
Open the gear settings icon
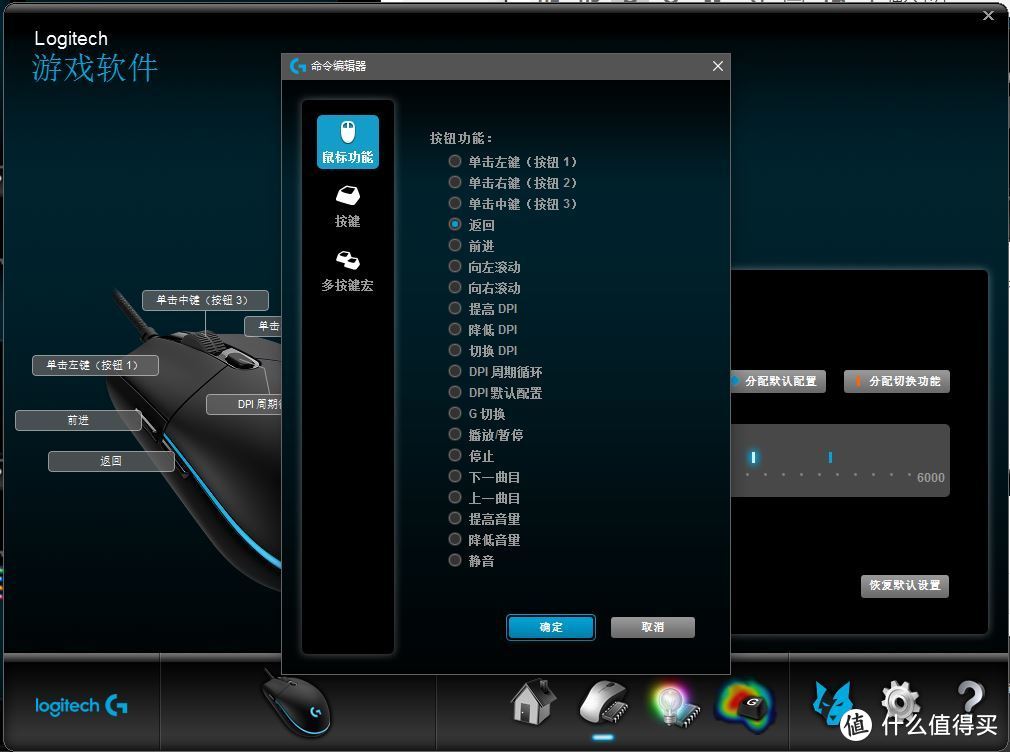900,699
